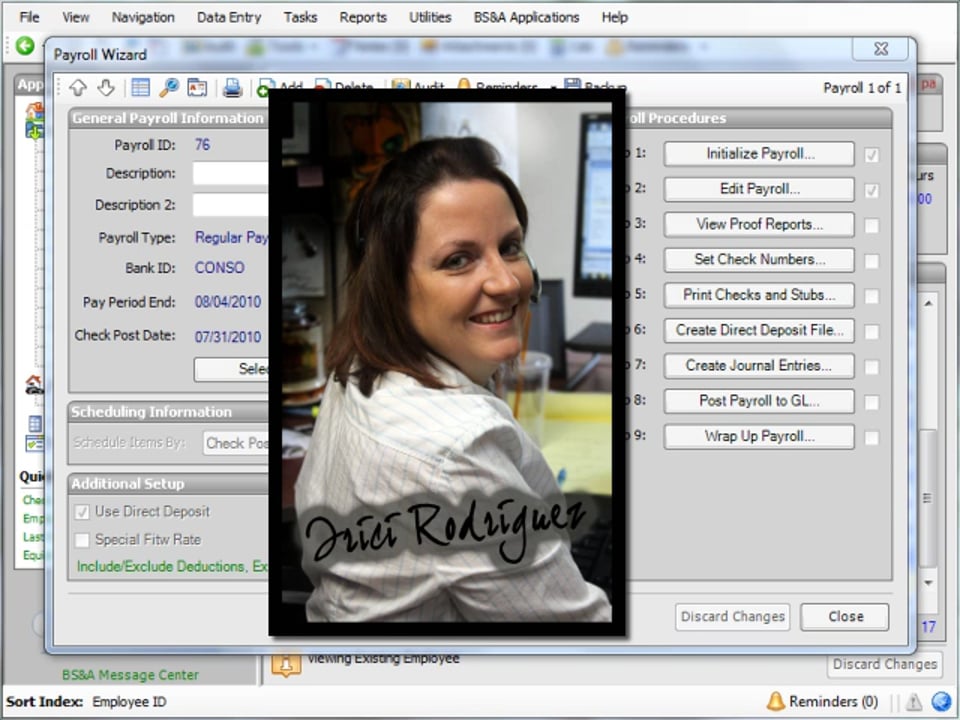Click Discard Changes in the background window
Image resolution: width=960 pixels, height=720 pixels.
point(885,664)
